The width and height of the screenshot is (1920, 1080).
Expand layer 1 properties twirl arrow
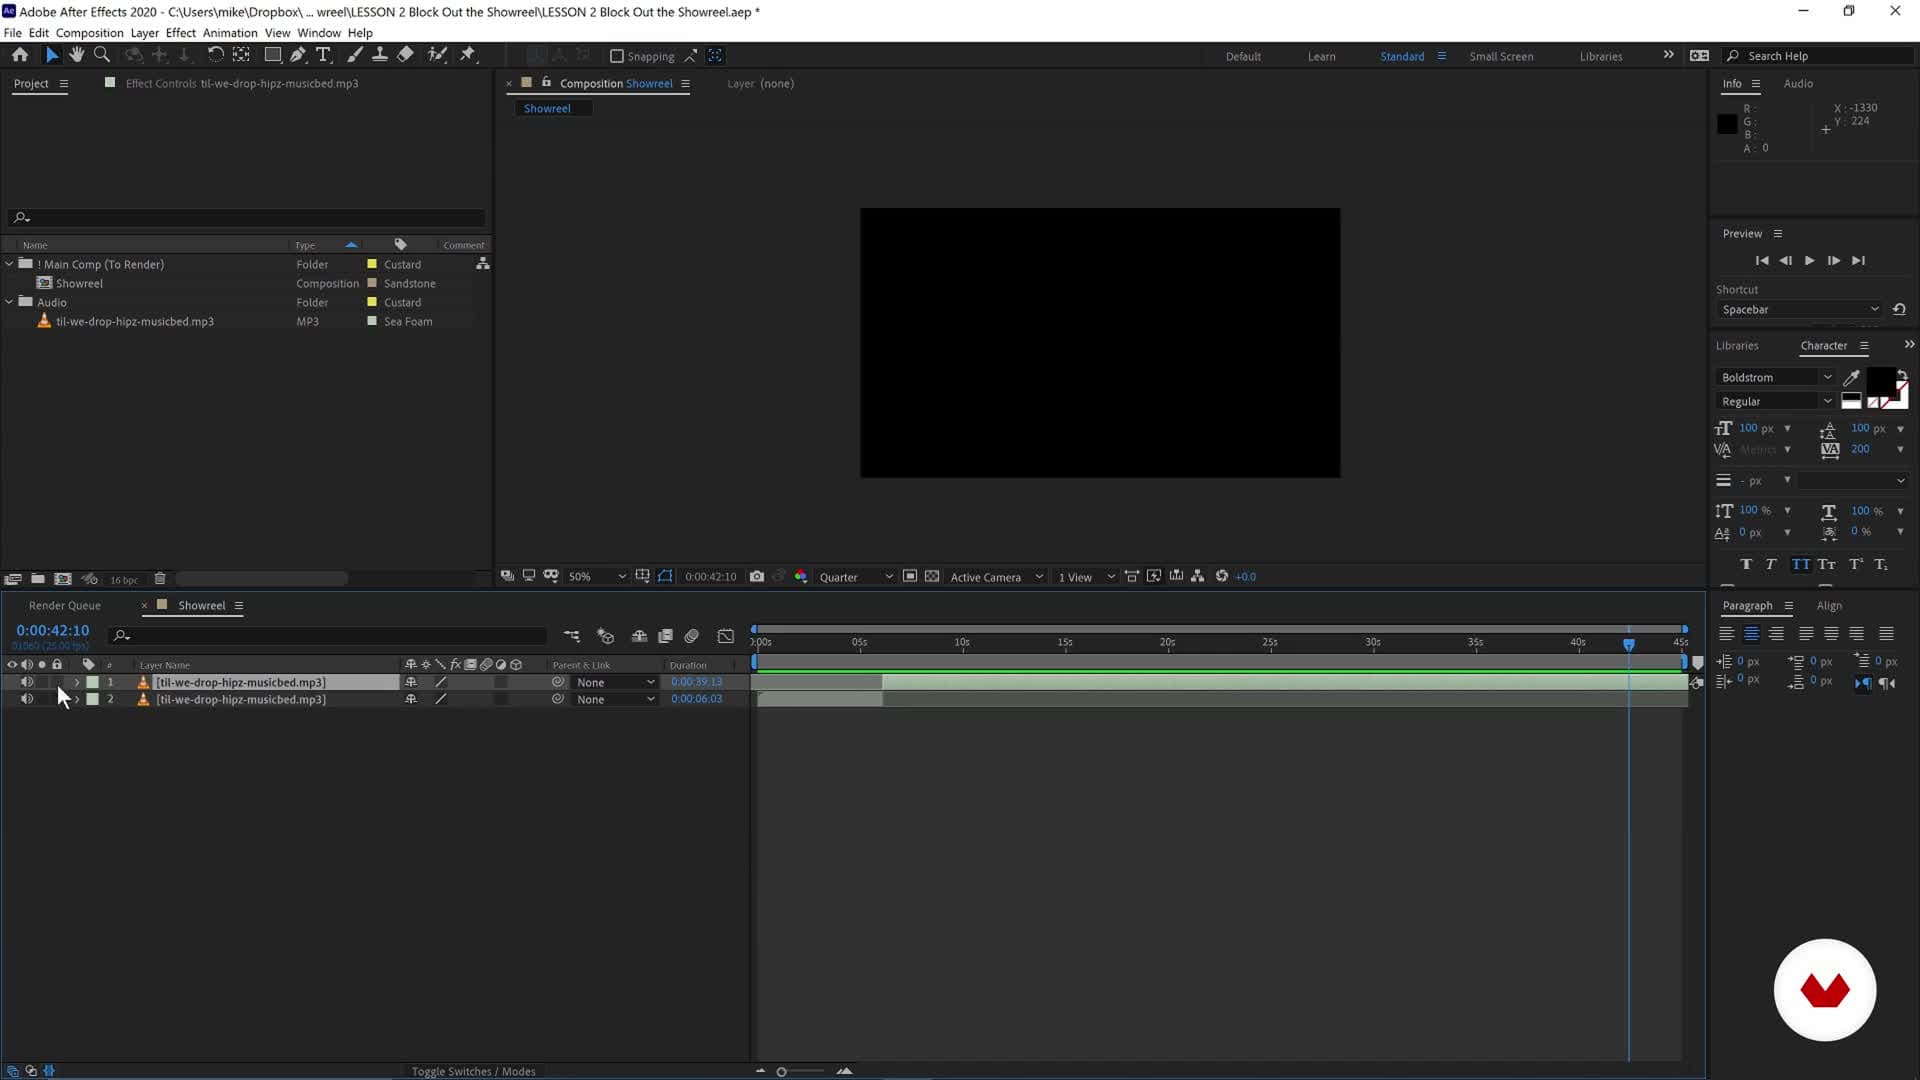pos(77,682)
